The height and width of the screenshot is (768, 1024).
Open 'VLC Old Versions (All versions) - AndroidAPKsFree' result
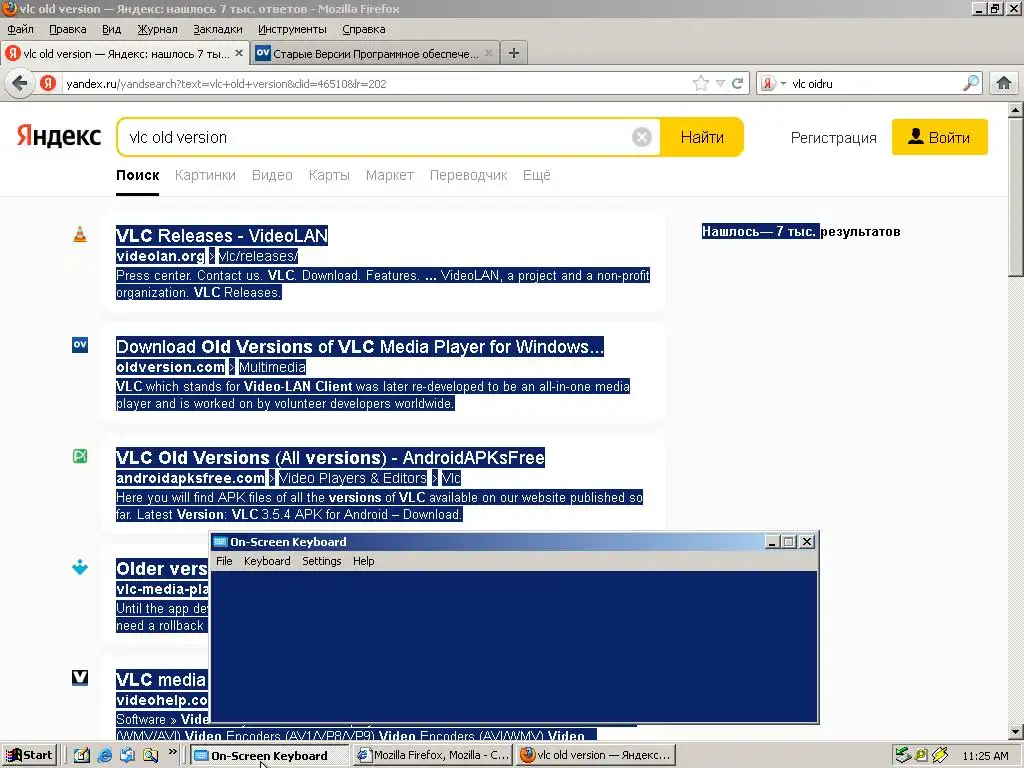tap(330, 457)
